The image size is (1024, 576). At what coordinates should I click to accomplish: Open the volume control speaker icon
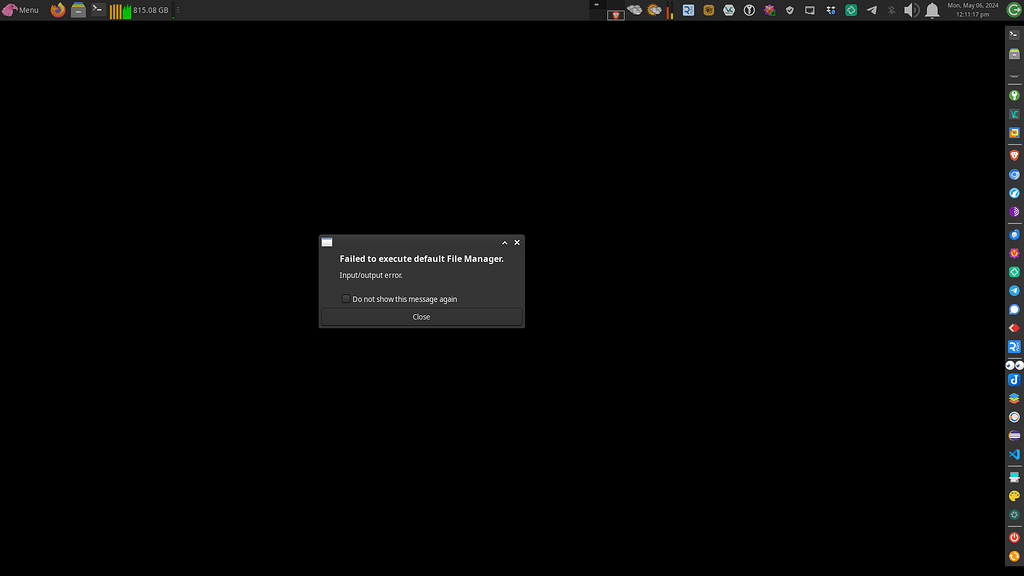coord(909,9)
